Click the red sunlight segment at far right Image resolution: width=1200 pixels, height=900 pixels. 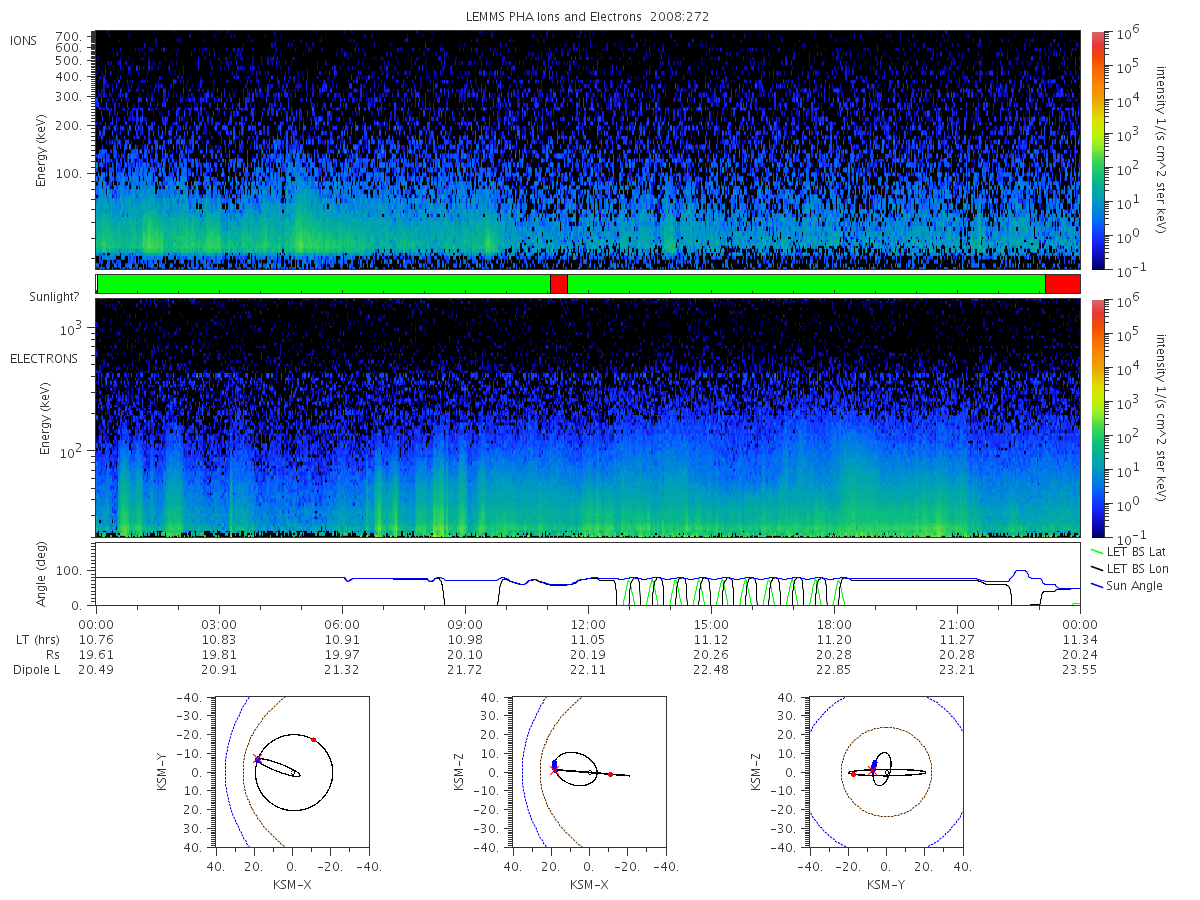(1063, 284)
